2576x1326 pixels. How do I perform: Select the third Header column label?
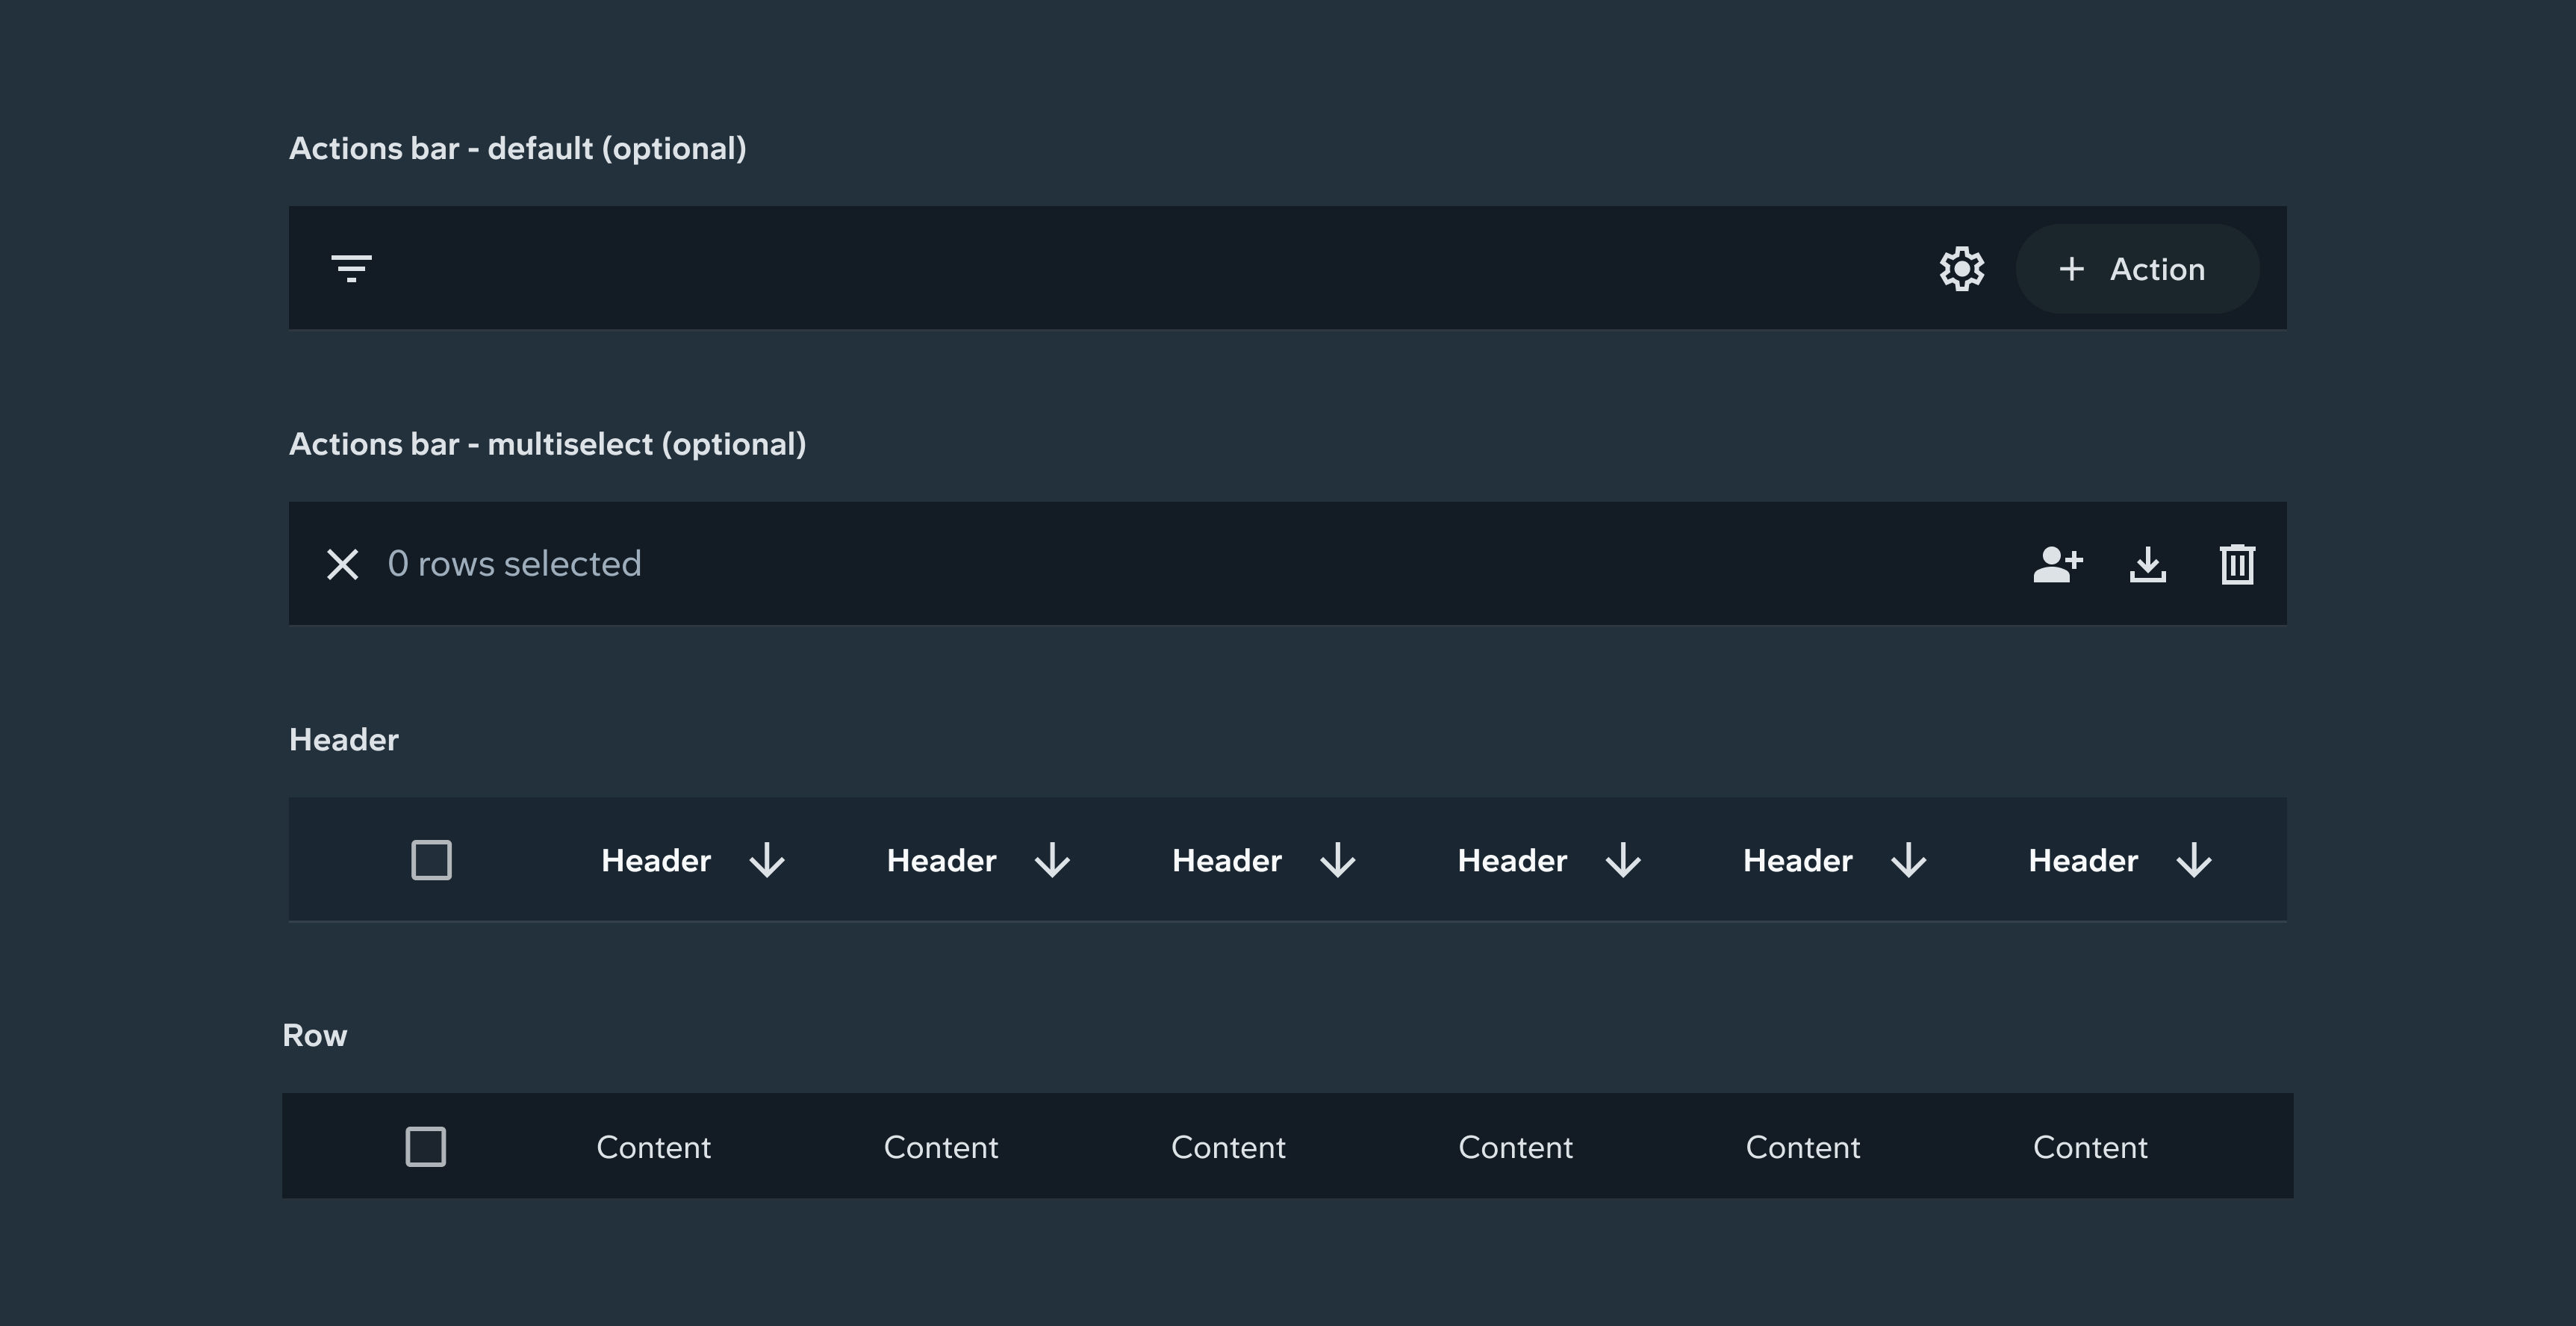1226,860
